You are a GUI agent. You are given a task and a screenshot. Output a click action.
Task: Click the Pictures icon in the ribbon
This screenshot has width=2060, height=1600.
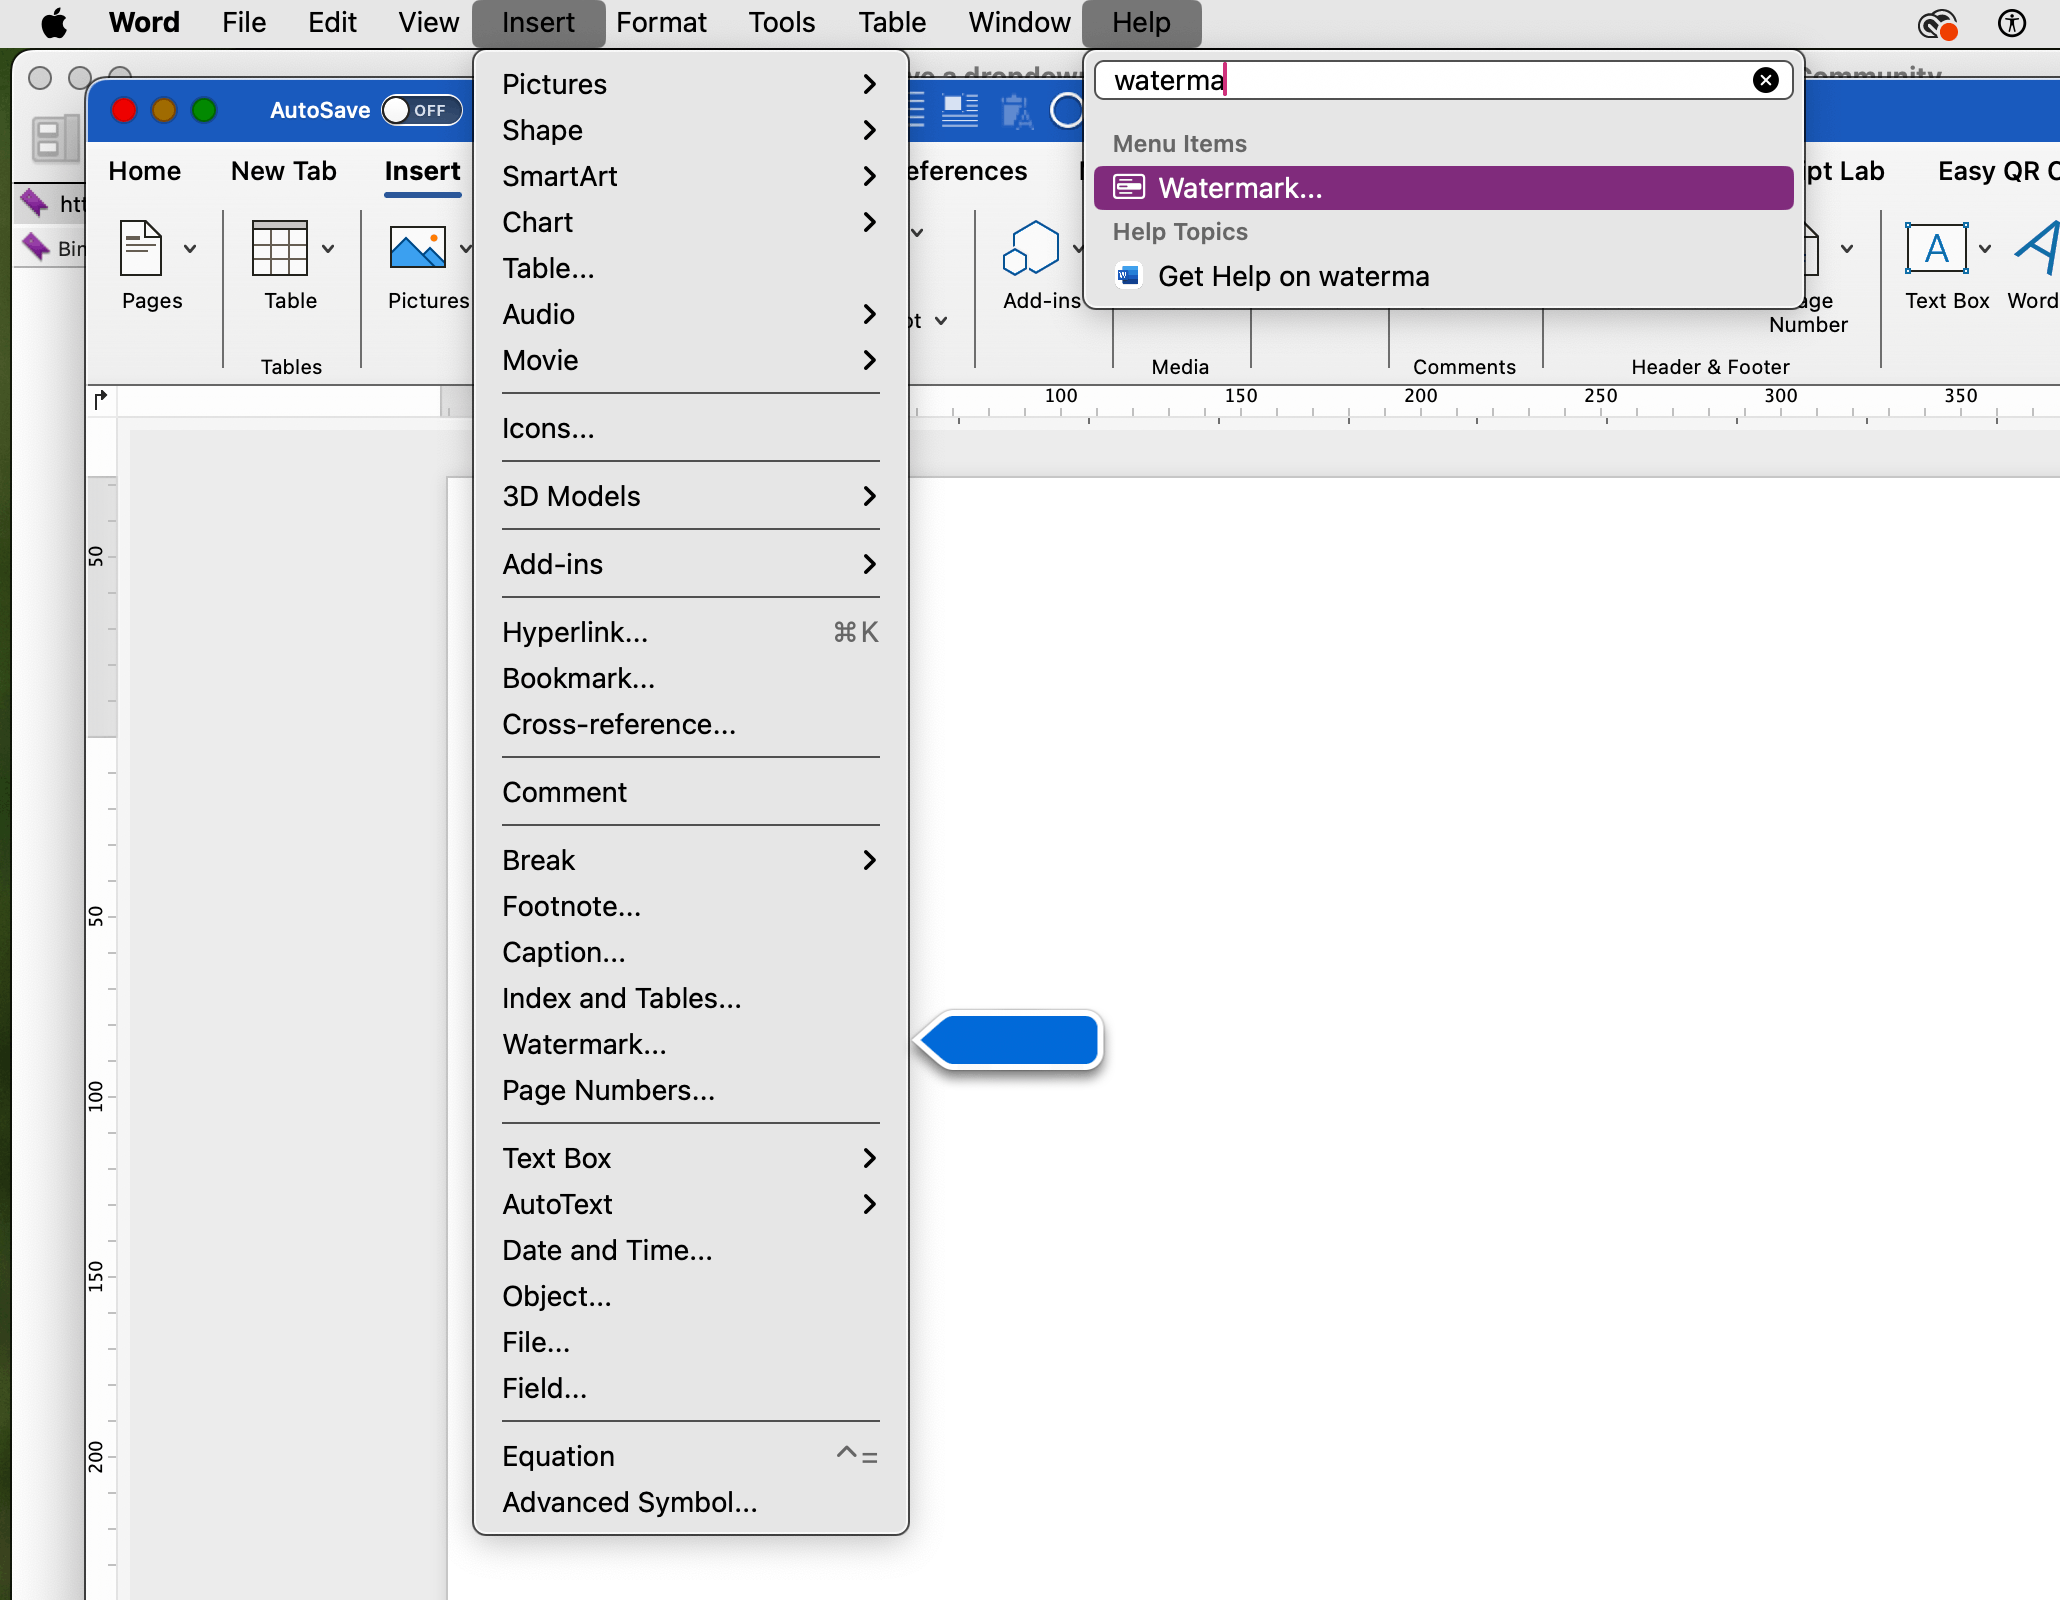(418, 248)
